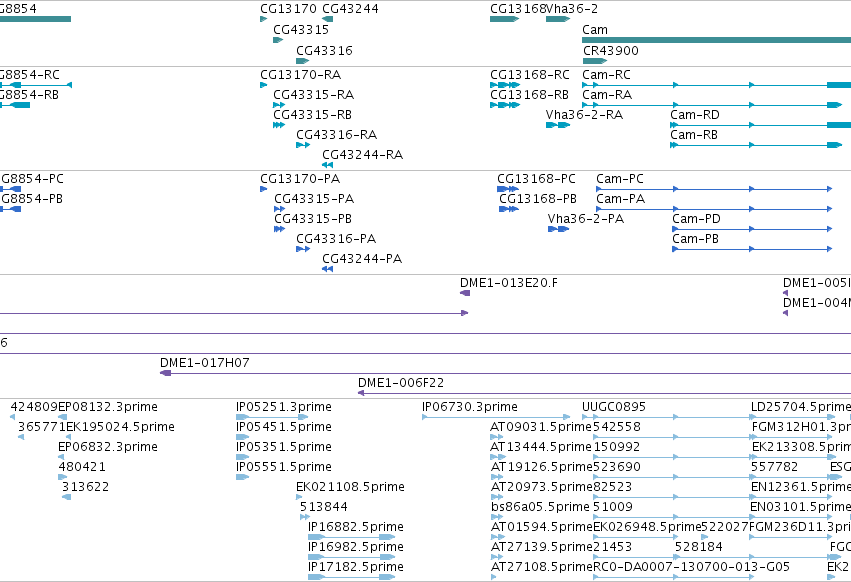The height and width of the screenshot is (582, 851).
Task: Select the CG43315 gene feature
Action: [x=278, y=40]
